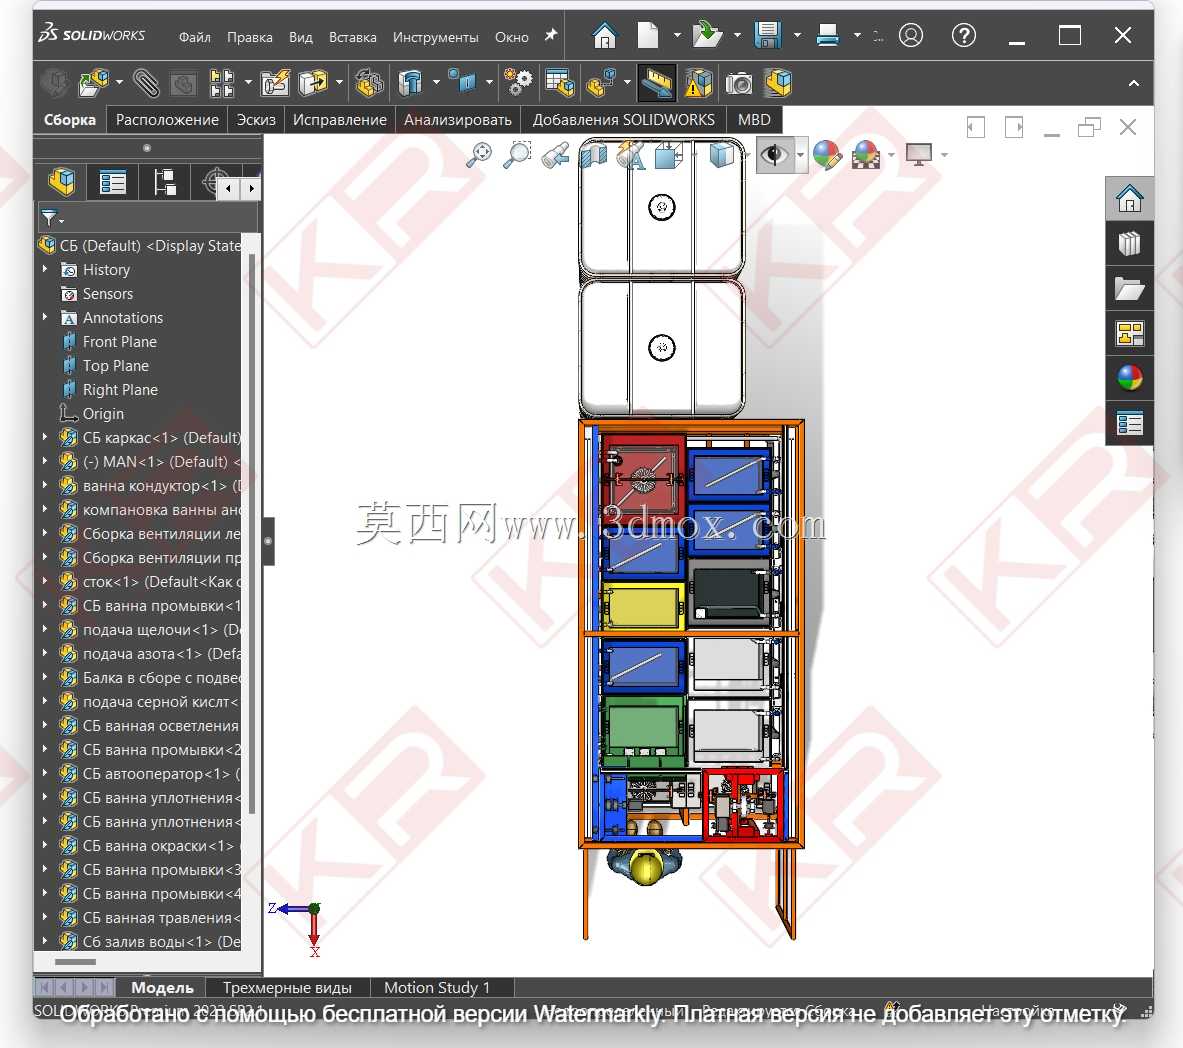Click the Move Component icon

tap(313, 83)
